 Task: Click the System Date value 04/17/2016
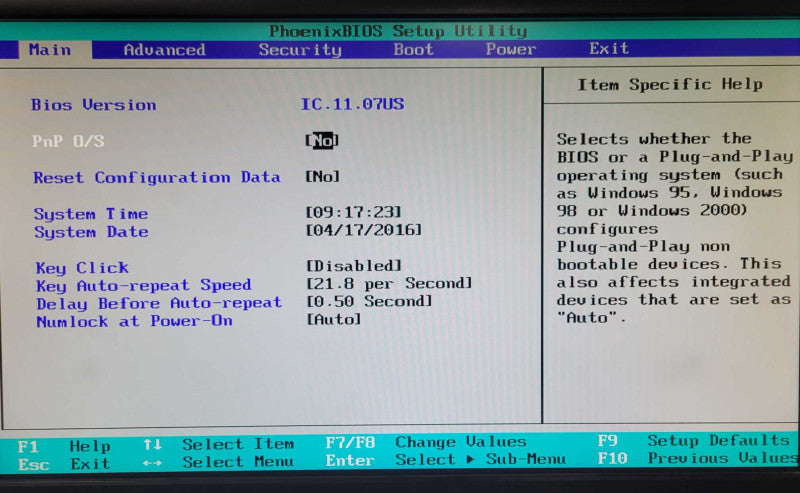pos(364,230)
